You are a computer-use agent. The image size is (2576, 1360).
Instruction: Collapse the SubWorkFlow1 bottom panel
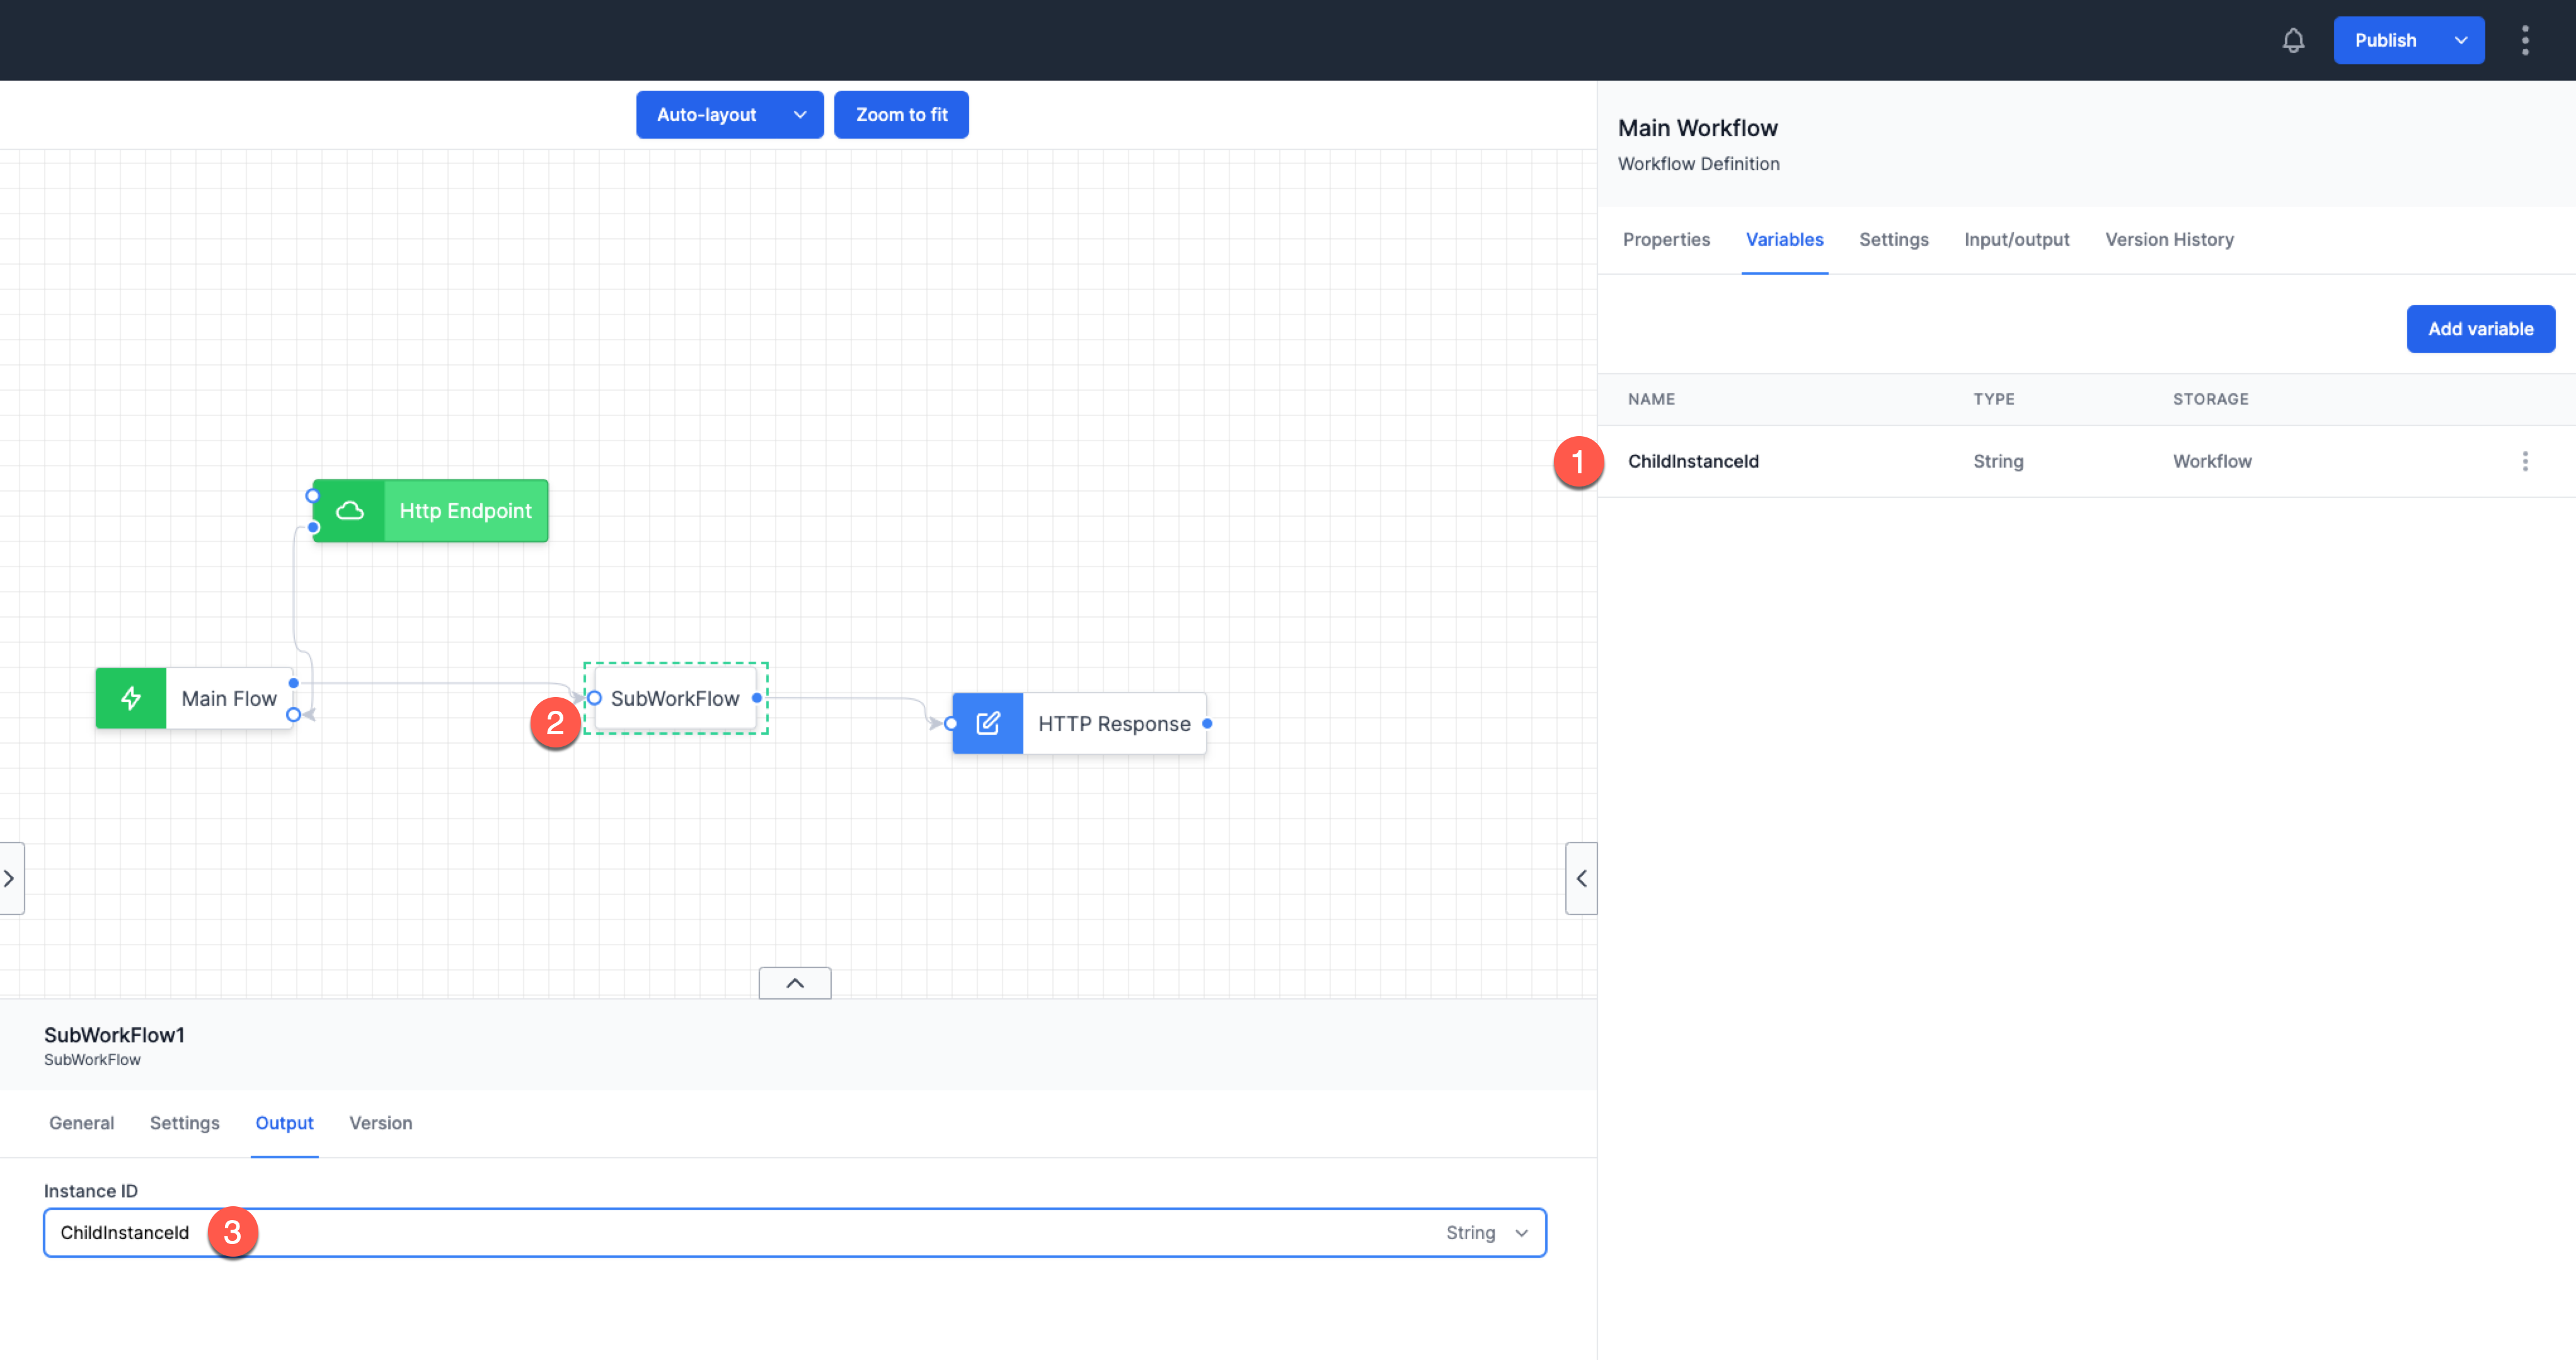(x=794, y=982)
